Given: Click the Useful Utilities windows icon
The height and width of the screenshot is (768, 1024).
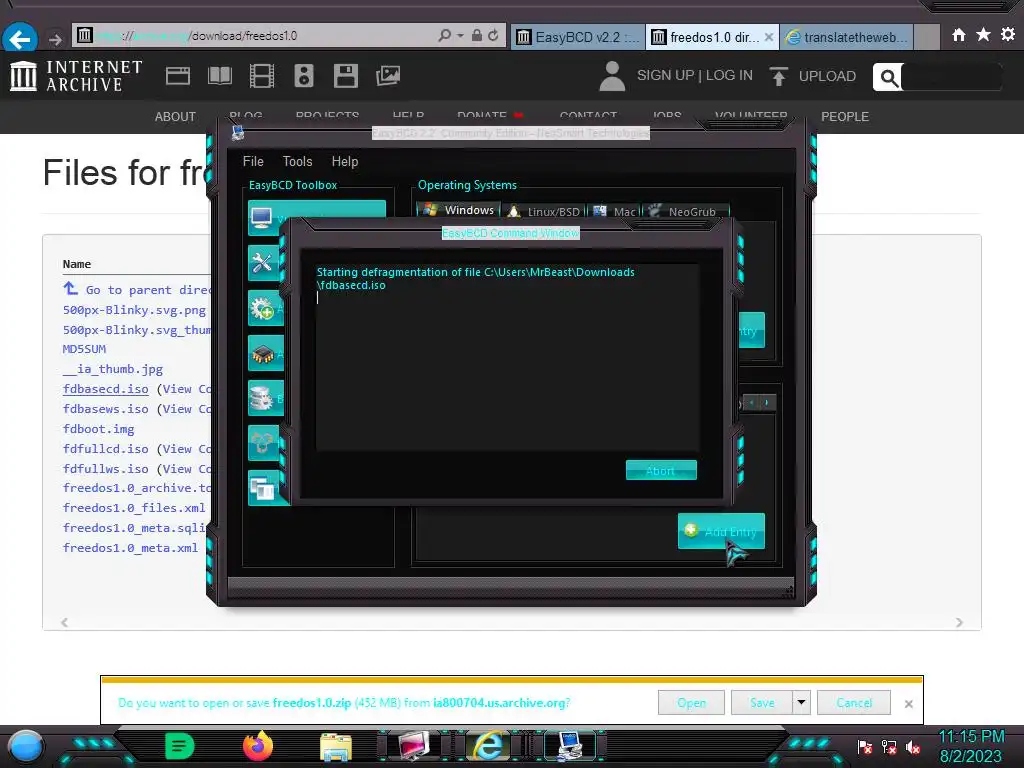Looking at the screenshot, I should click(x=263, y=488).
